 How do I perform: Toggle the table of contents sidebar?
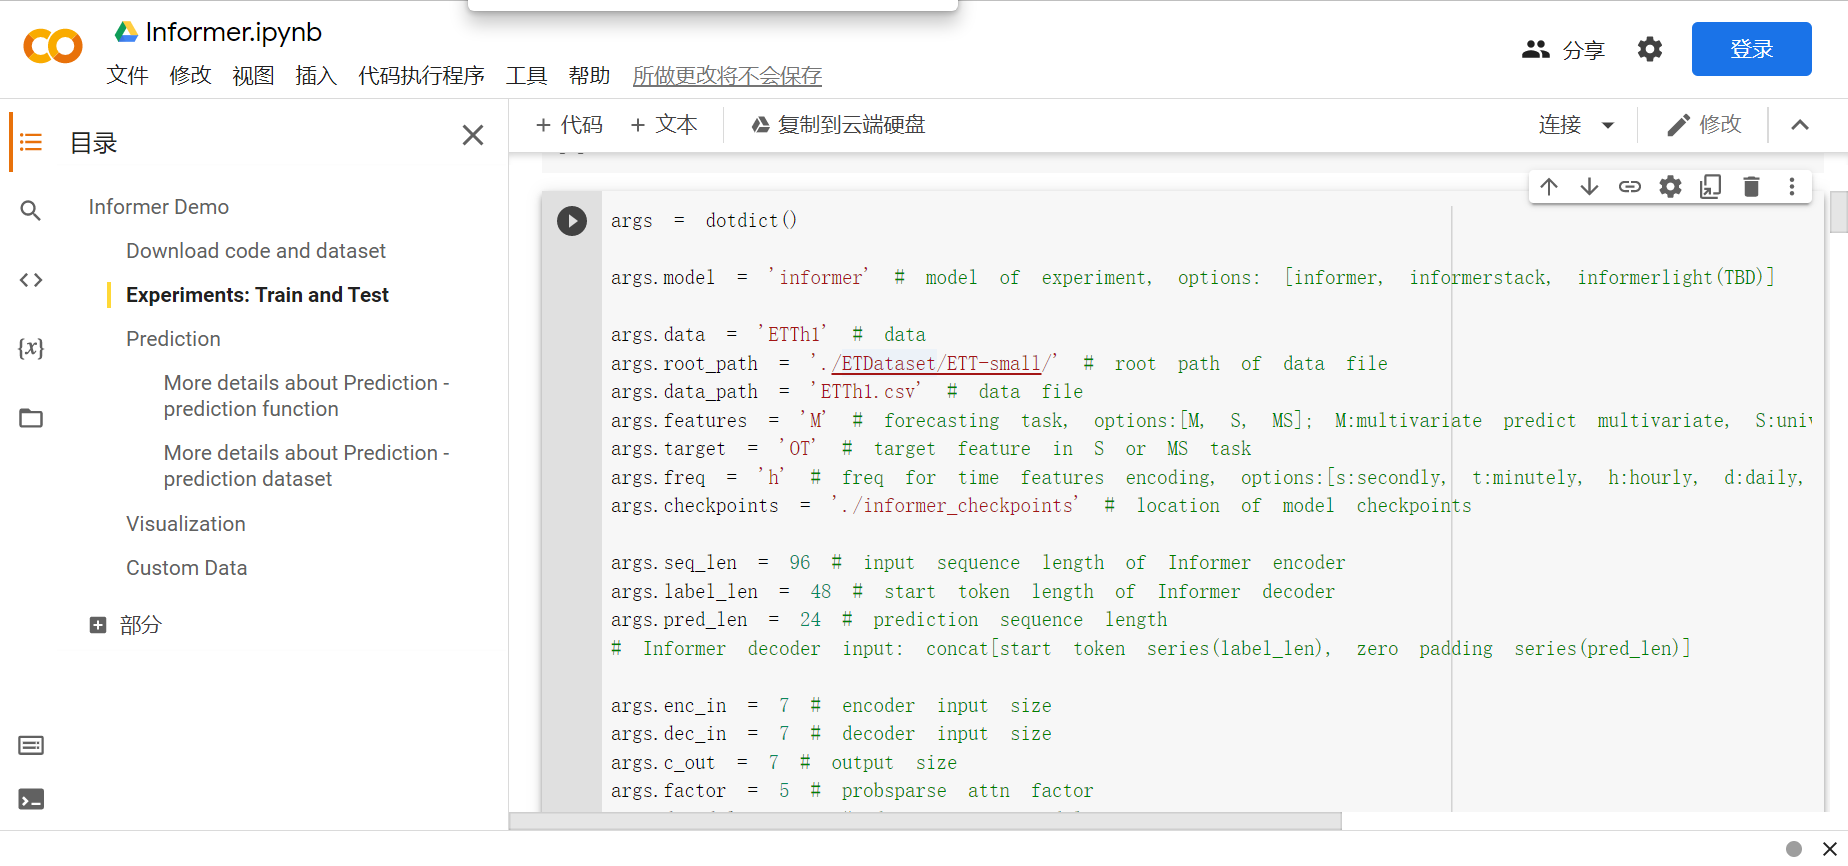30,141
